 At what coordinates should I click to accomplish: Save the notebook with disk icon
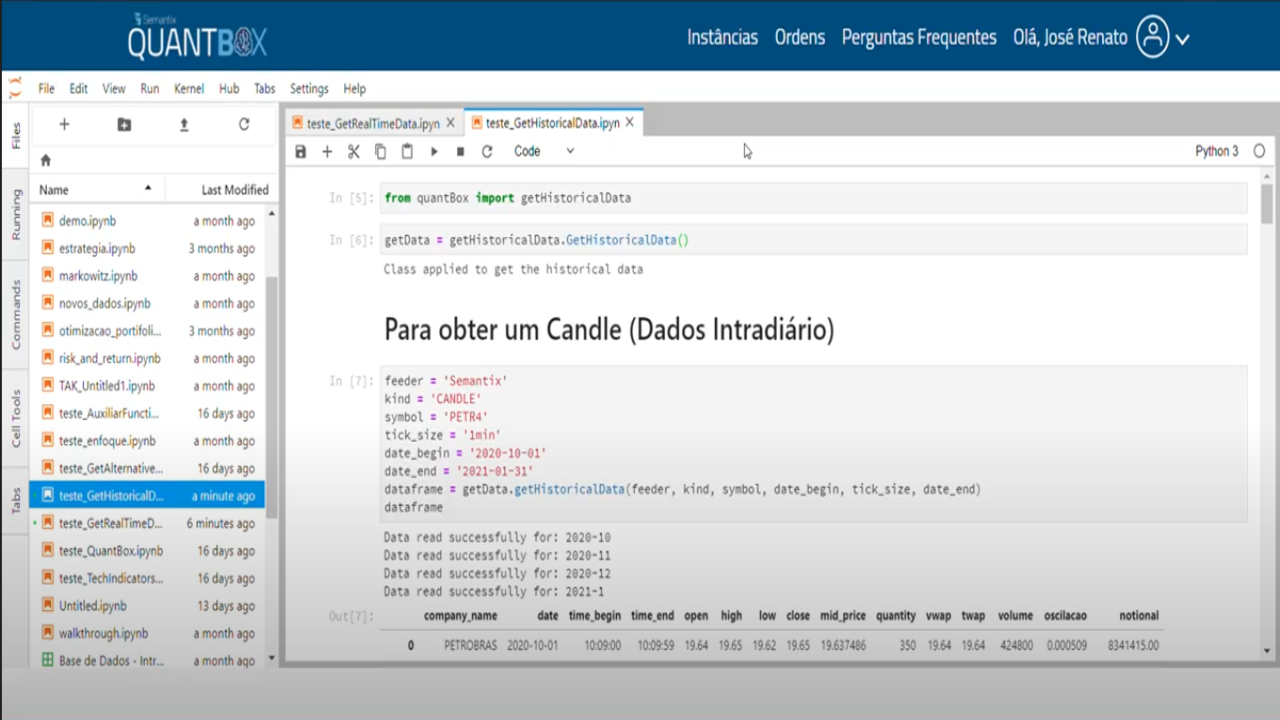[301, 152]
